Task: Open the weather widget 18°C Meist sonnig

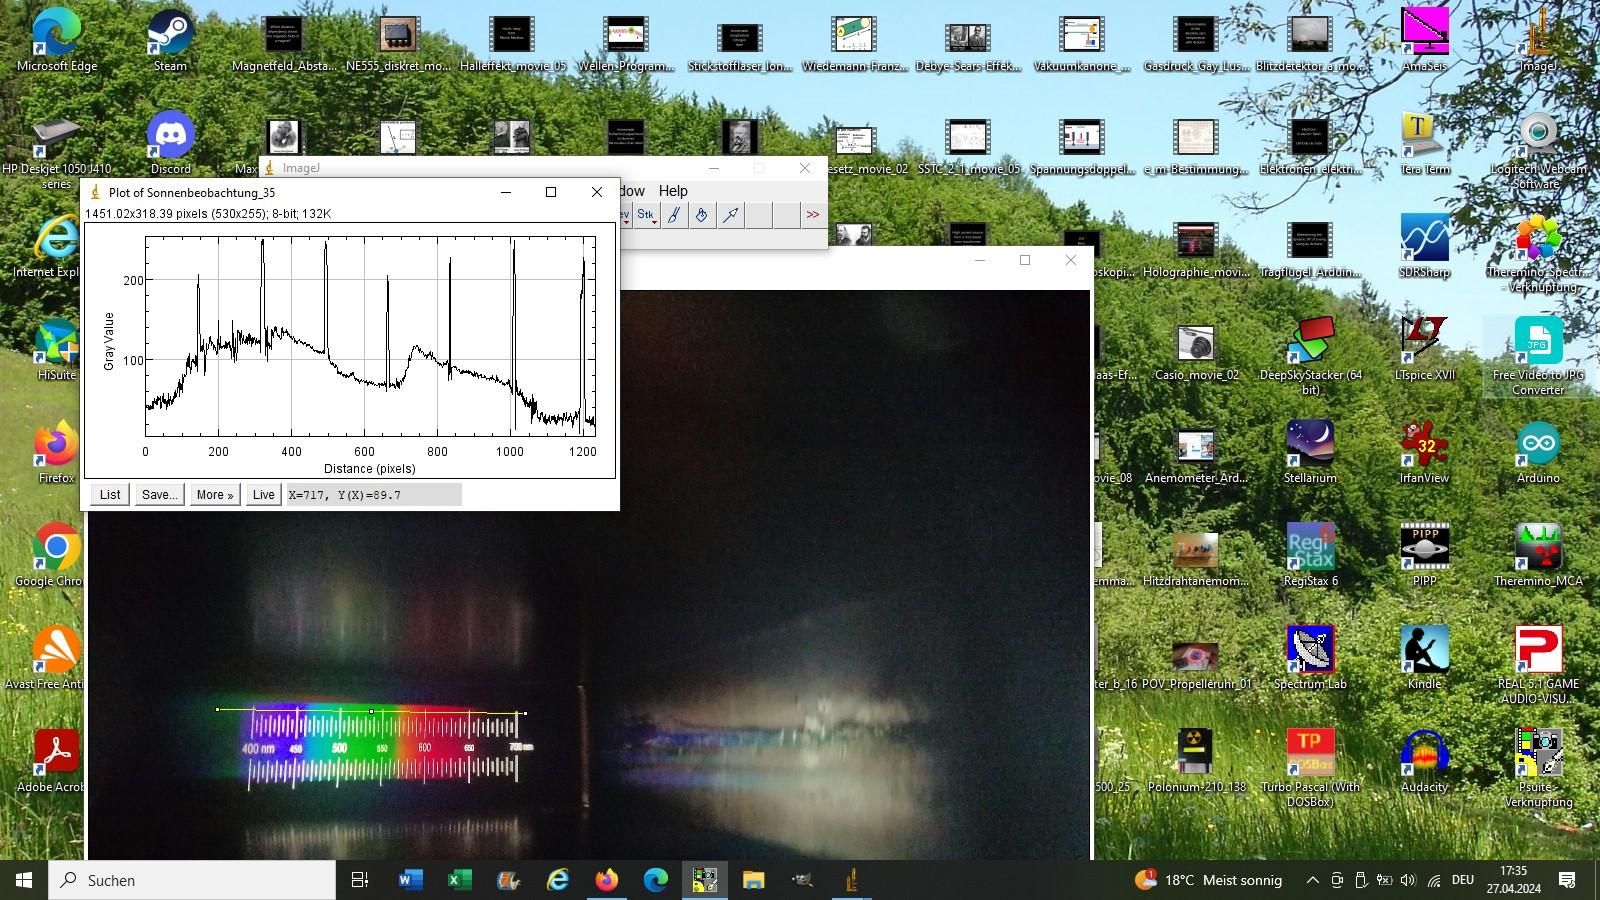Action: [1209, 880]
